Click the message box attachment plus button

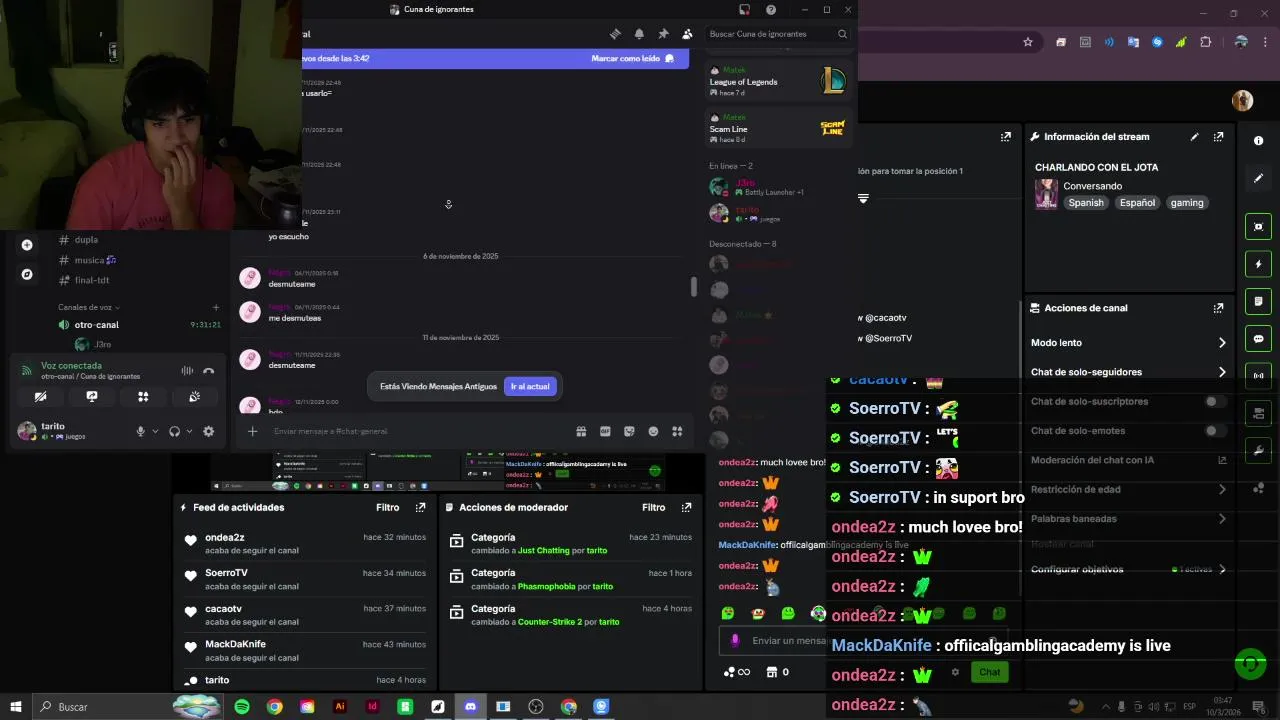(x=252, y=431)
